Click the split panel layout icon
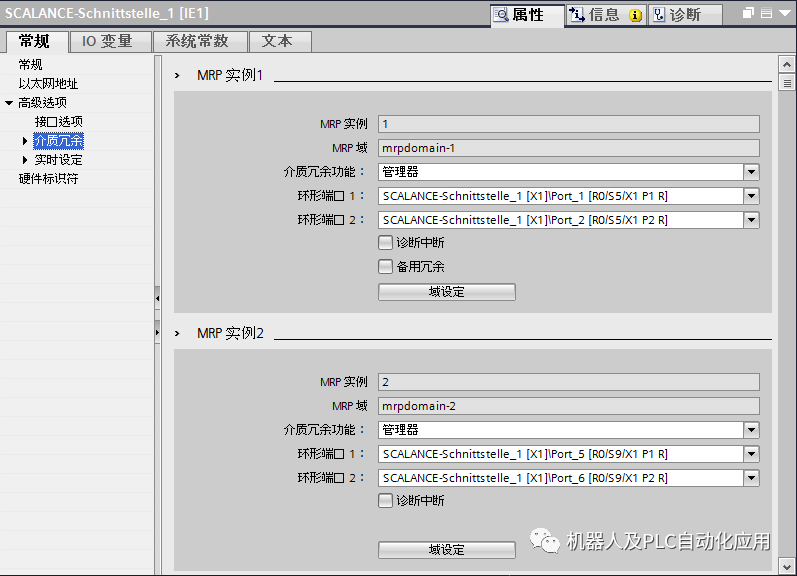 (767, 13)
